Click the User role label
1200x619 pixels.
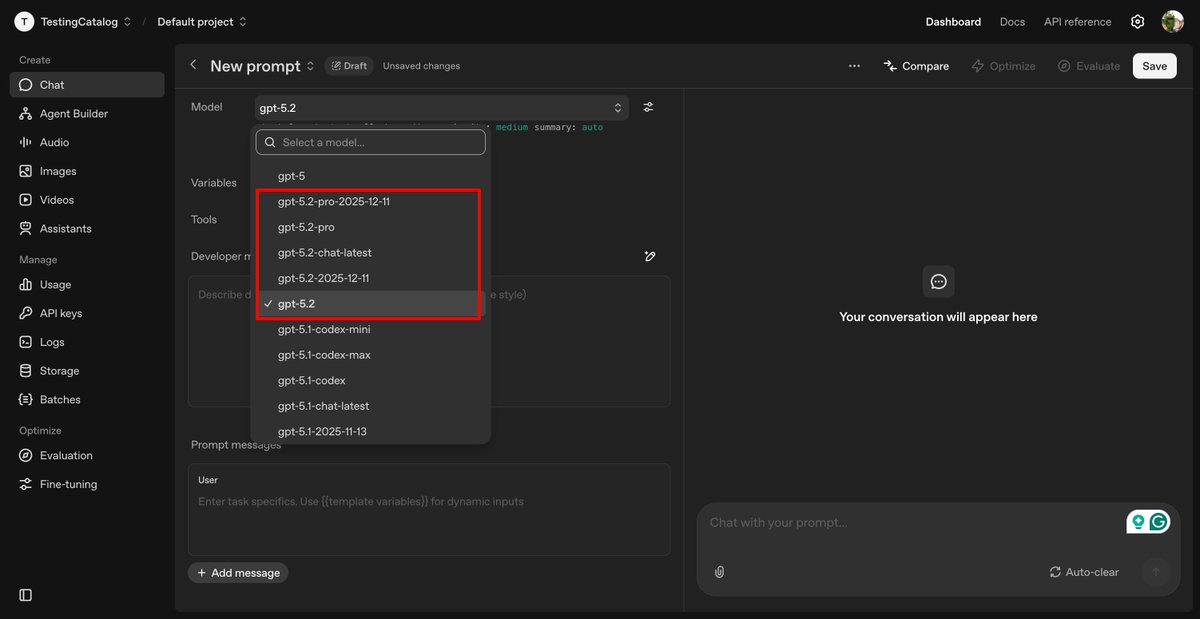pyautogui.click(x=208, y=480)
